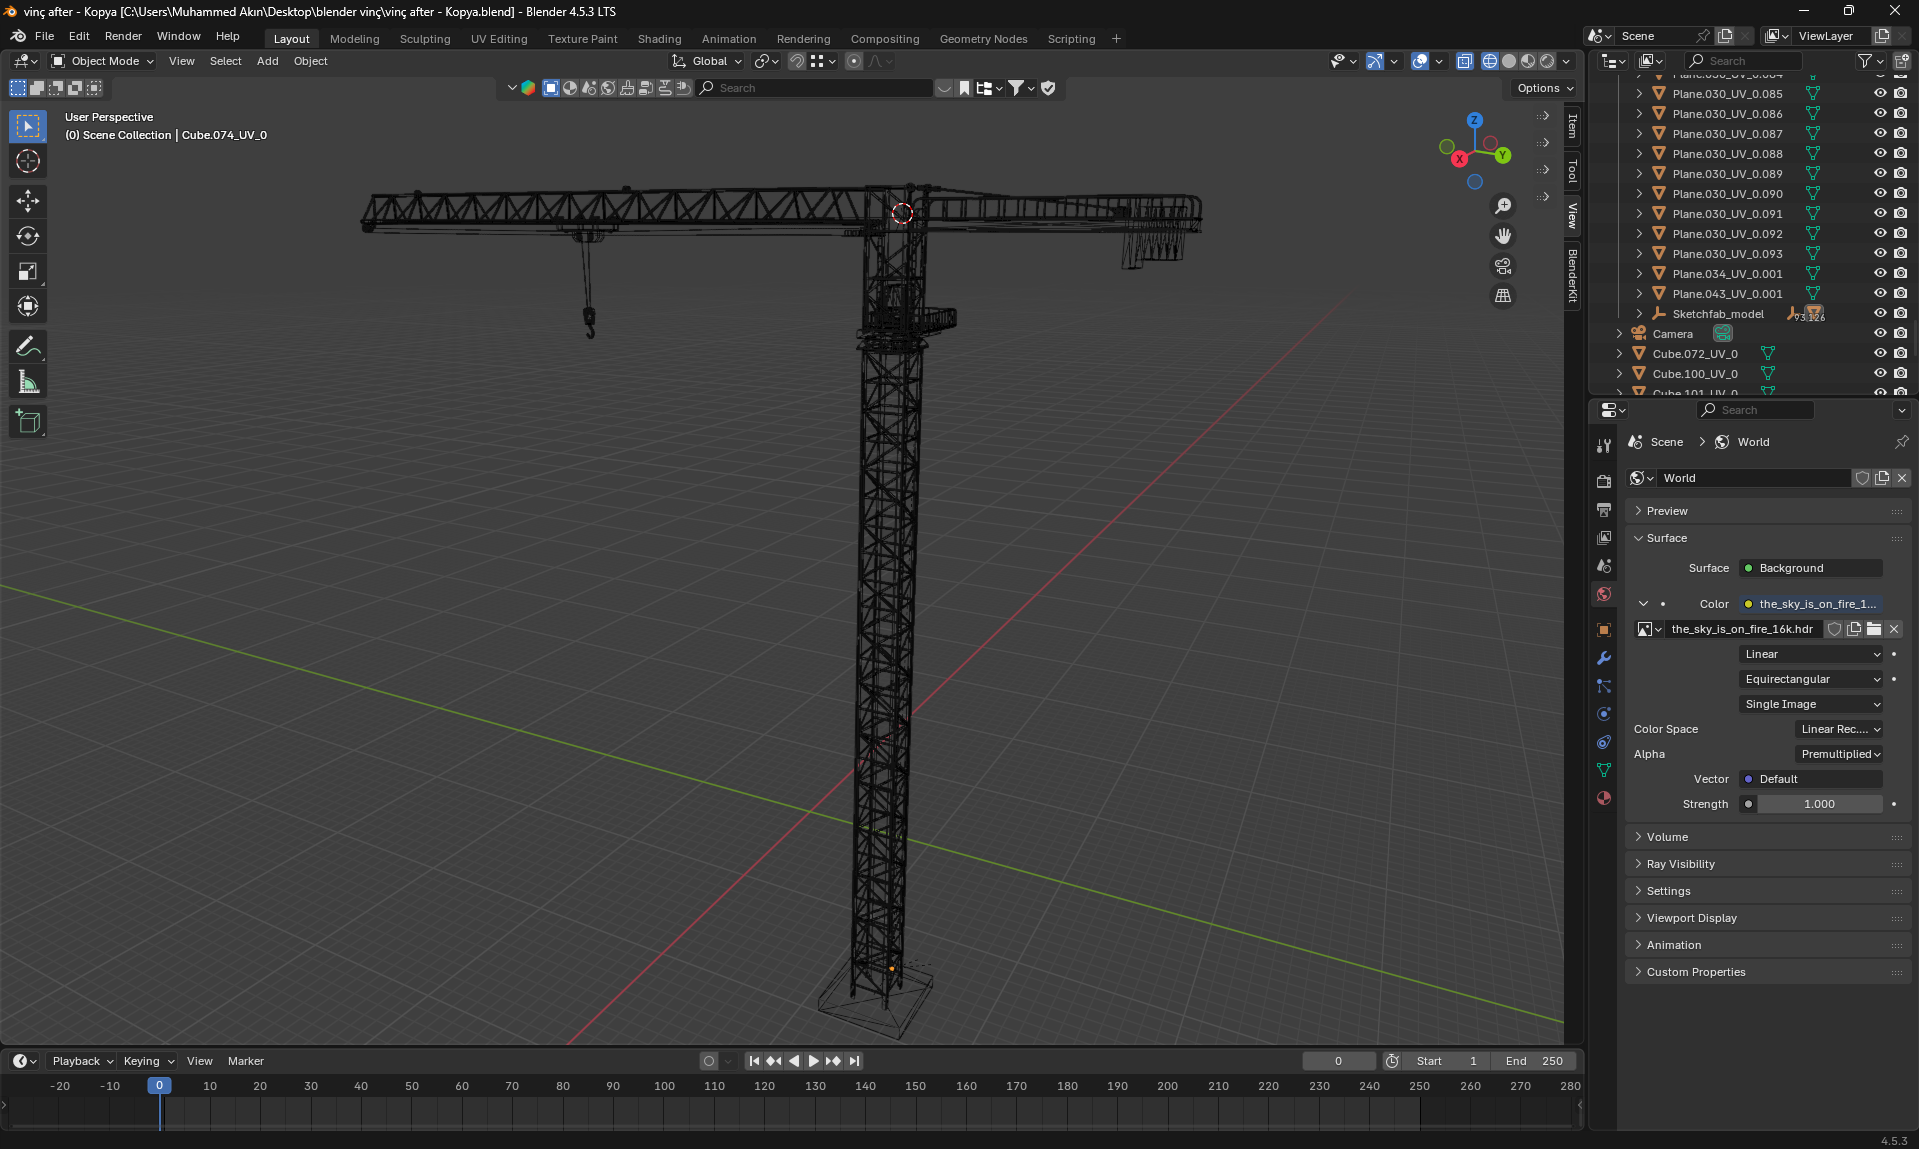
Task: Activate the Transform tool
Action: 28,306
